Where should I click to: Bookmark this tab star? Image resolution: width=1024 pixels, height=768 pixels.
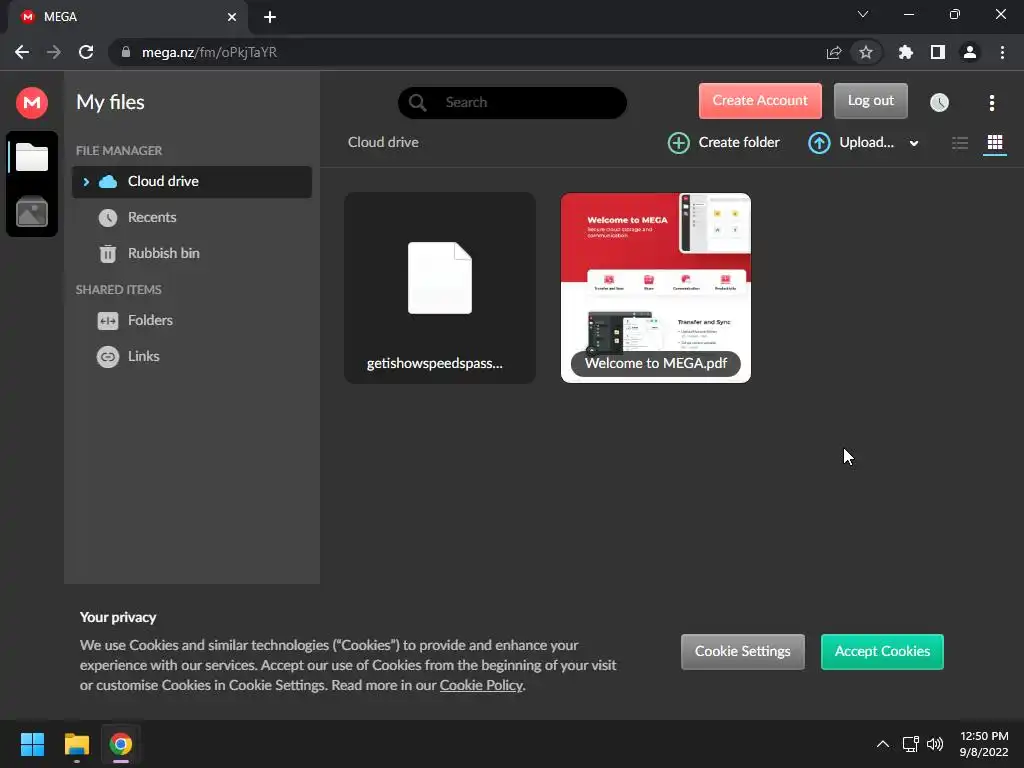coord(865,52)
